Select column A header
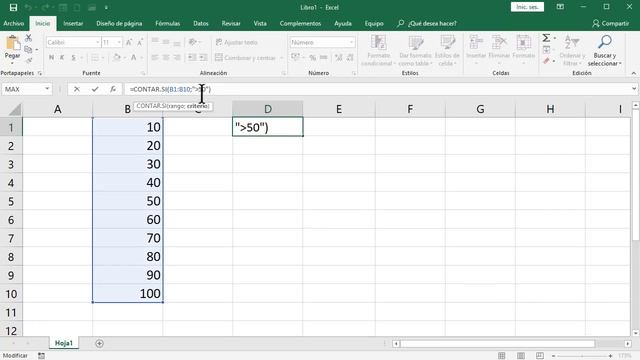Screen dimensions: 640x360 (58, 109)
